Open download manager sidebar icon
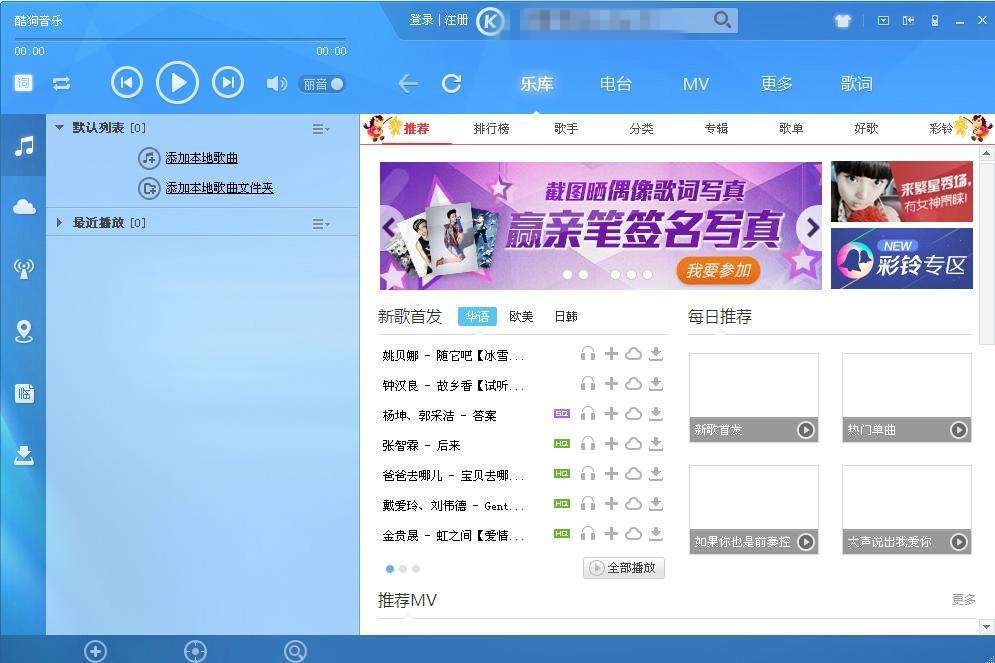This screenshot has width=995, height=663. 24,455
